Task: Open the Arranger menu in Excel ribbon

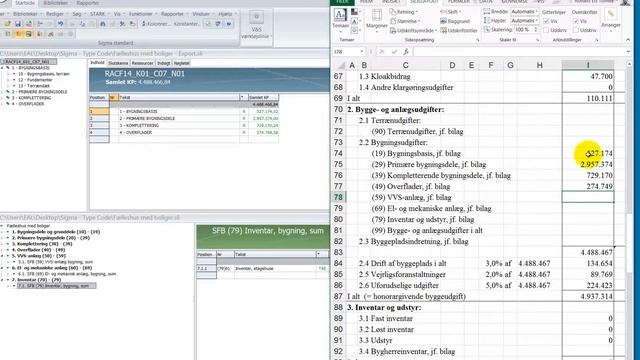Action: coord(611,19)
